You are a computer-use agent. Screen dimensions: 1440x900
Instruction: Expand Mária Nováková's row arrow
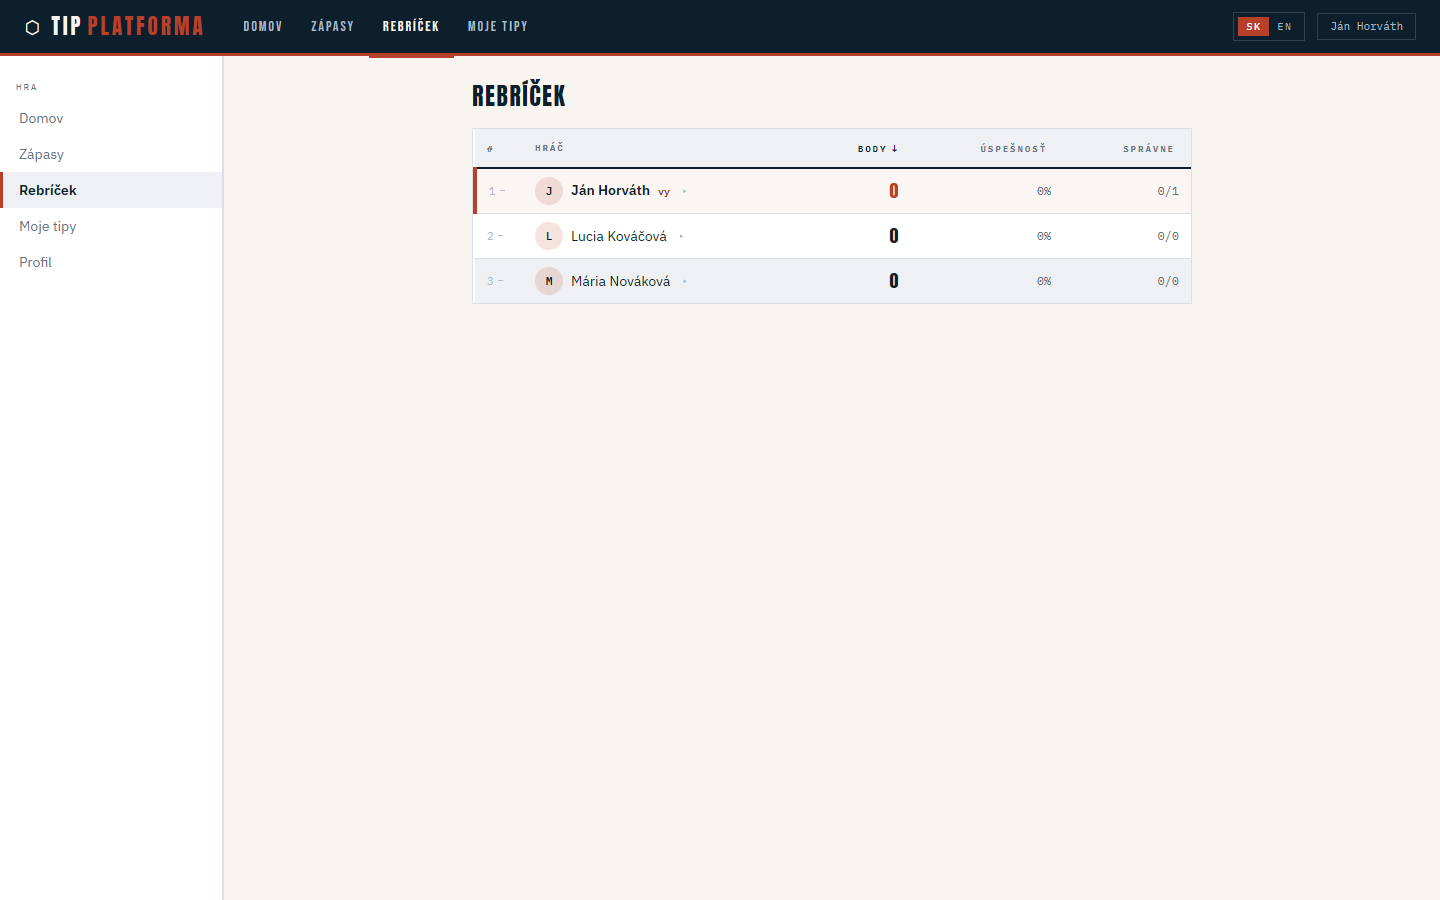point(685,281)
